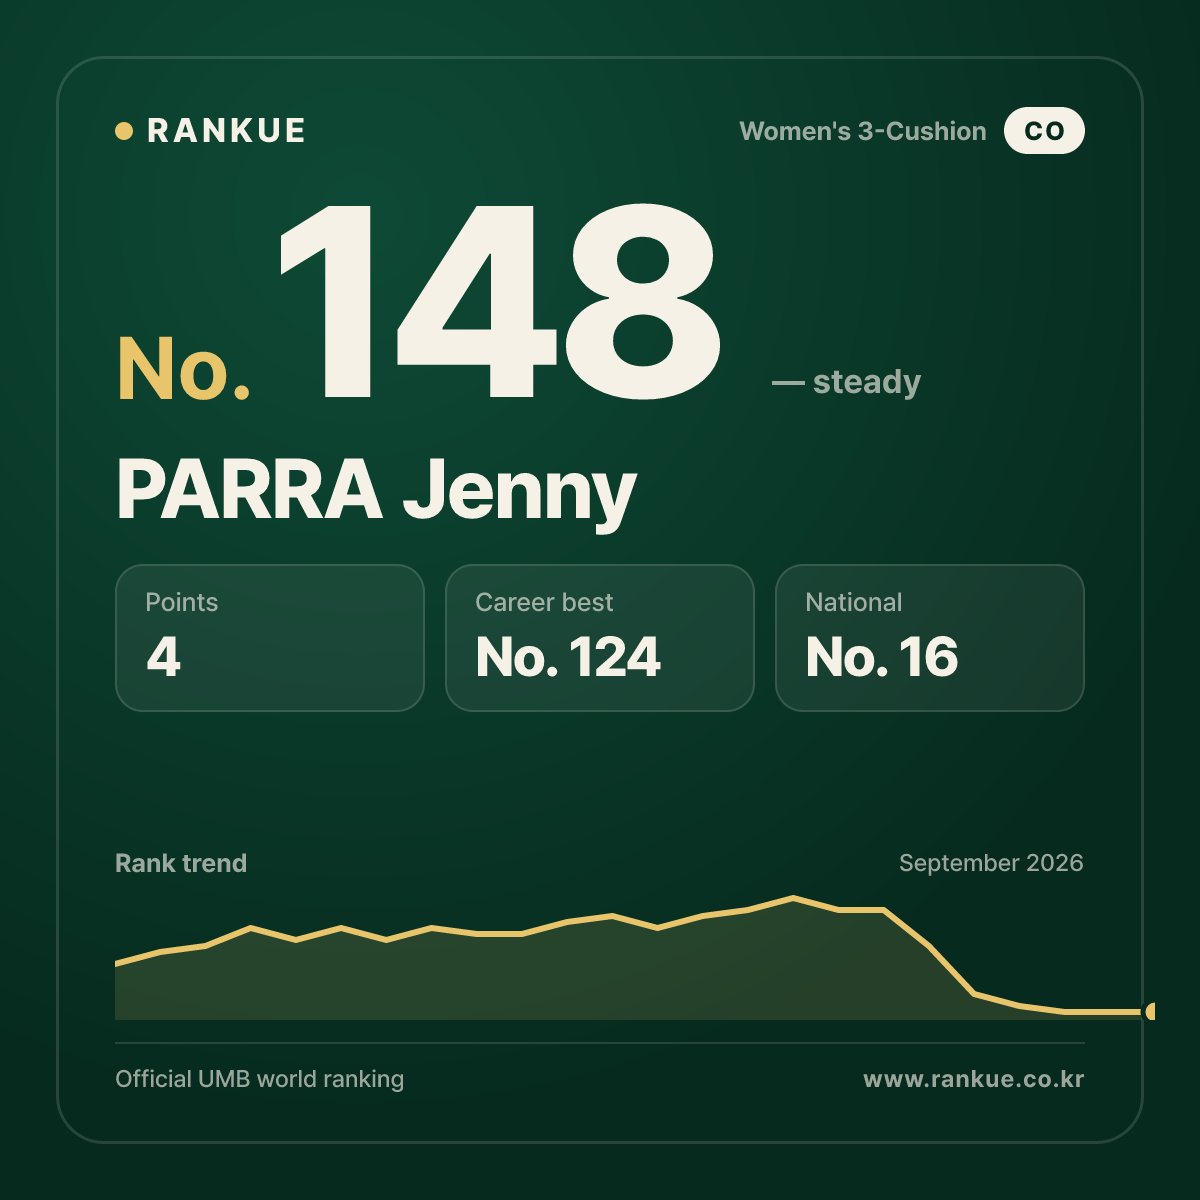Viewport: 1200px width, 1200px height.
Task: Select the Women's 3-Cushion label
Action: pyautogui.click(x=863, y=131)
